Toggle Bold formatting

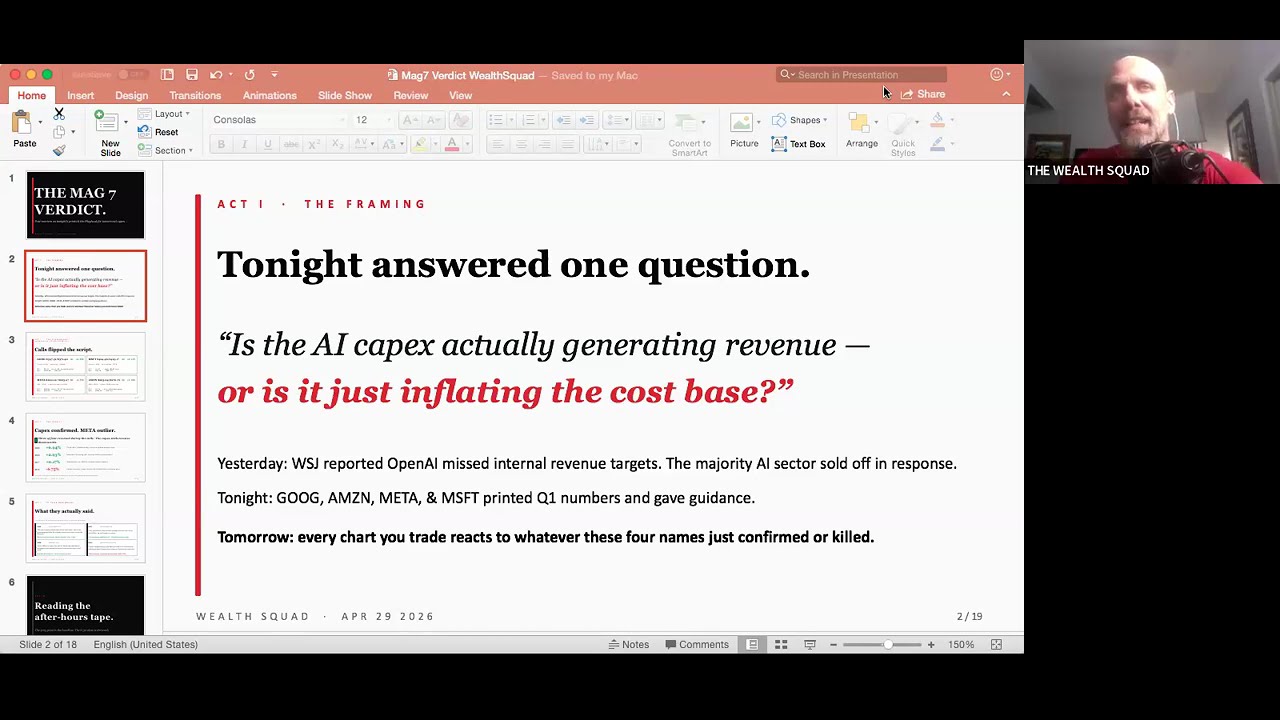pyautogui.click(x=221, y=144)
